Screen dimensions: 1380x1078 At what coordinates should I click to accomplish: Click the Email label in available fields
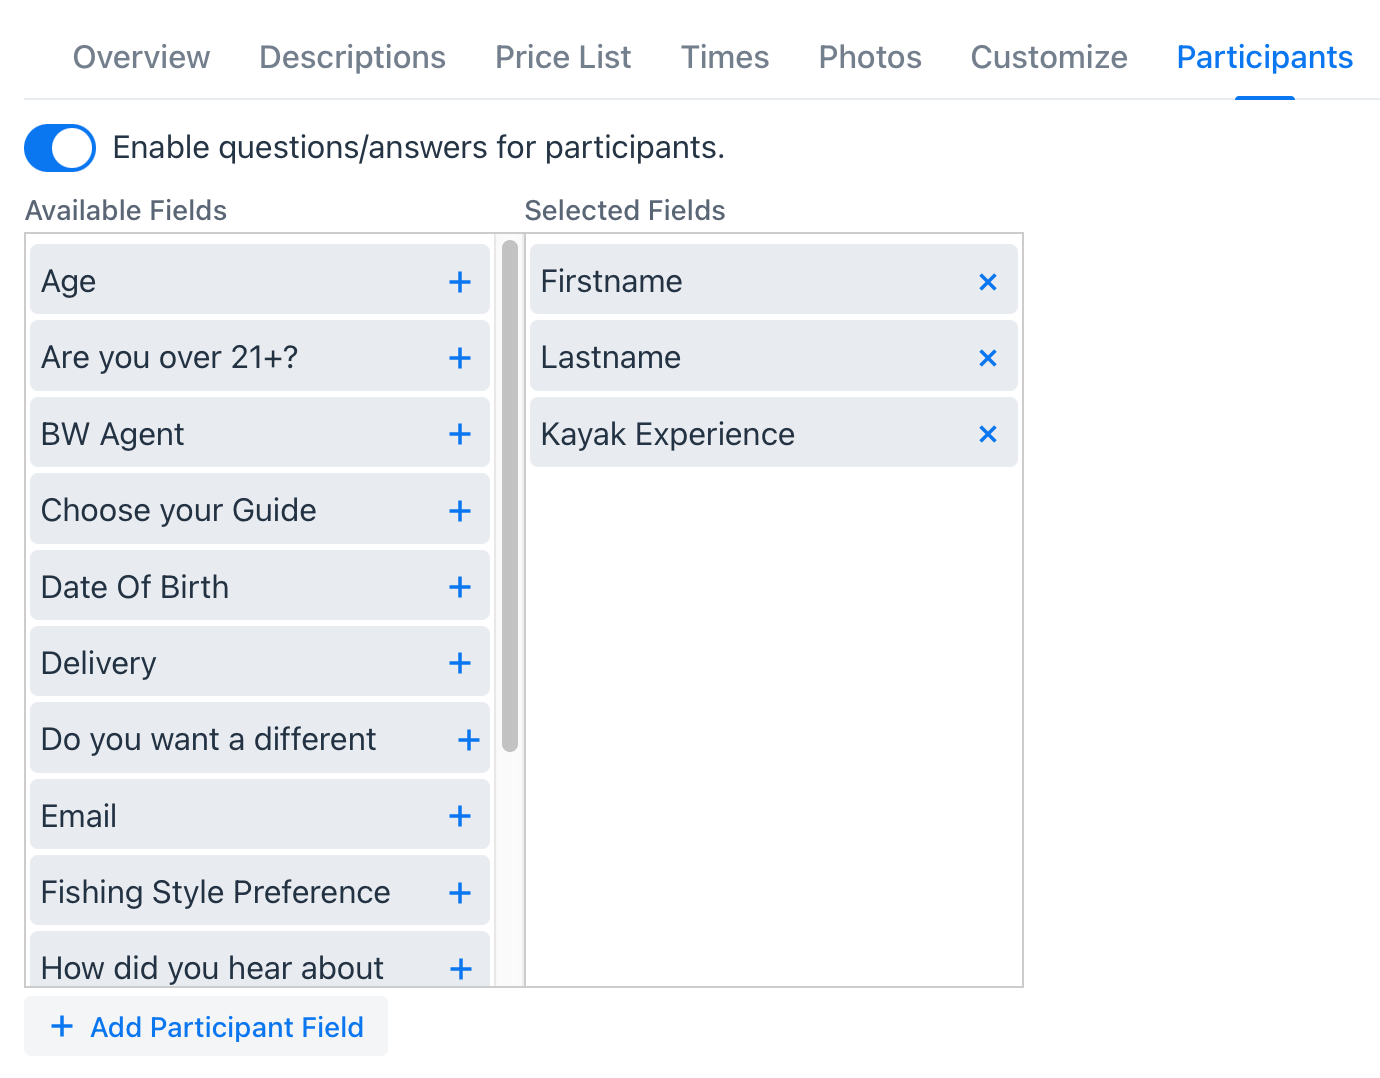[x=79, y=816]
